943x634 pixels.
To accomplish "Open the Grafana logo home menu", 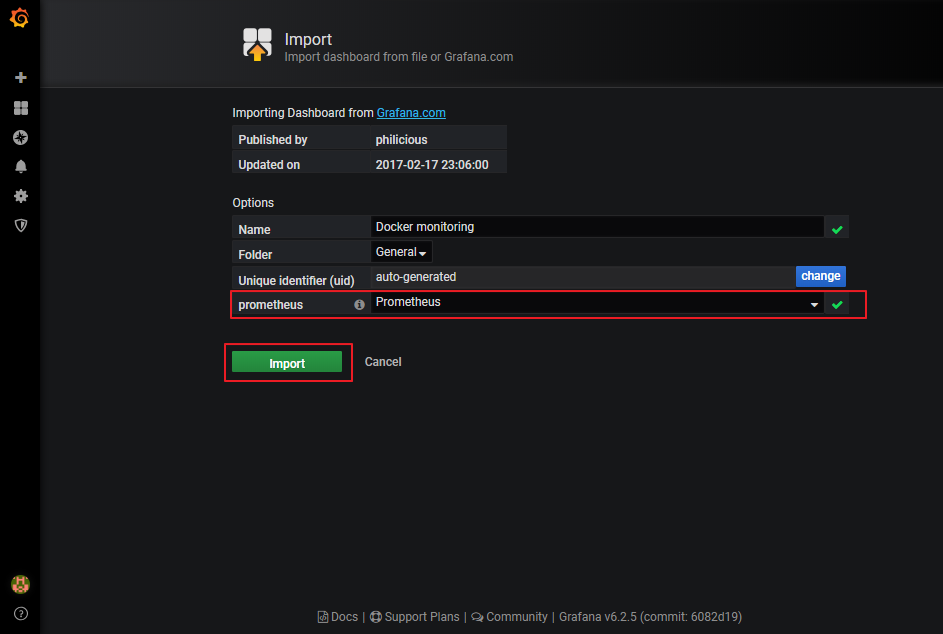I will pyautogui.click(x=19, y=17).
